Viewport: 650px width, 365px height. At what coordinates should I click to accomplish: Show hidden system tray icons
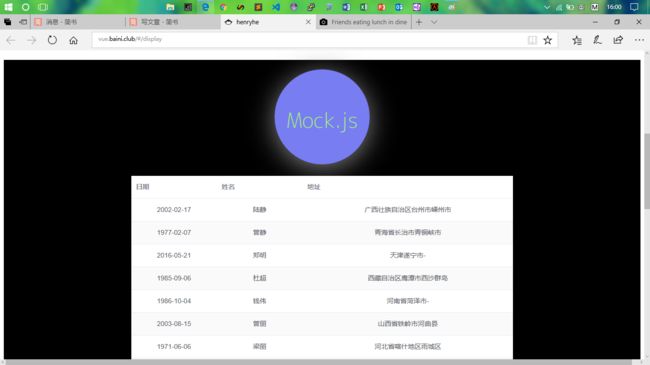pos(547,7)
